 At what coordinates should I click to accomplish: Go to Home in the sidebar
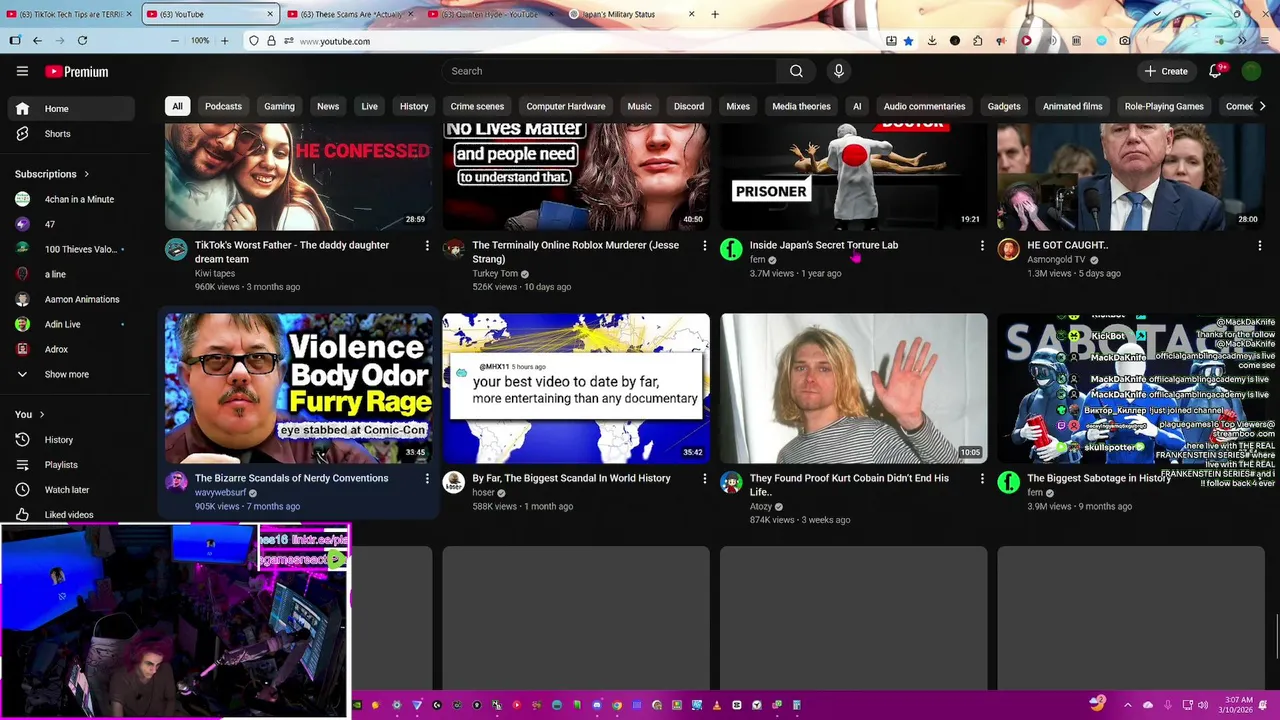coord(70,109)
